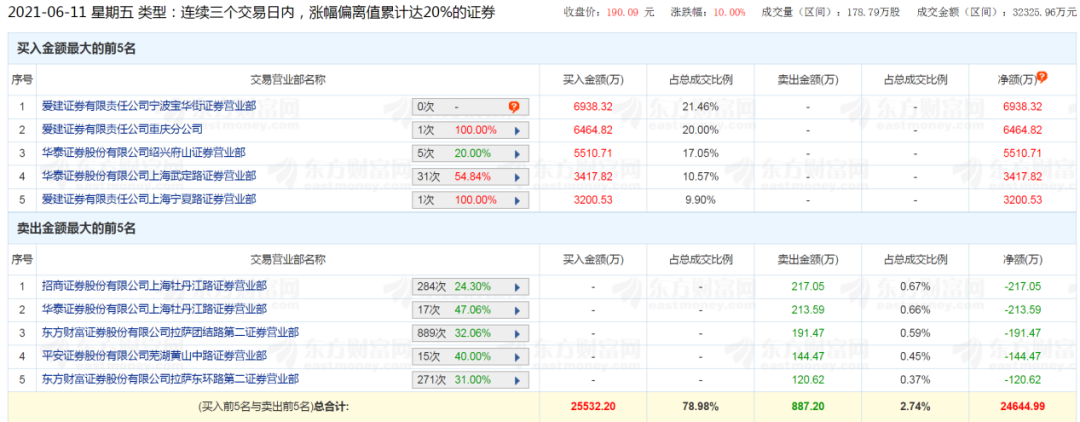Expand stats arrow for 华泰证券上海武定路 buyer
Screen dimensions: 1080x422
point(517,176)
